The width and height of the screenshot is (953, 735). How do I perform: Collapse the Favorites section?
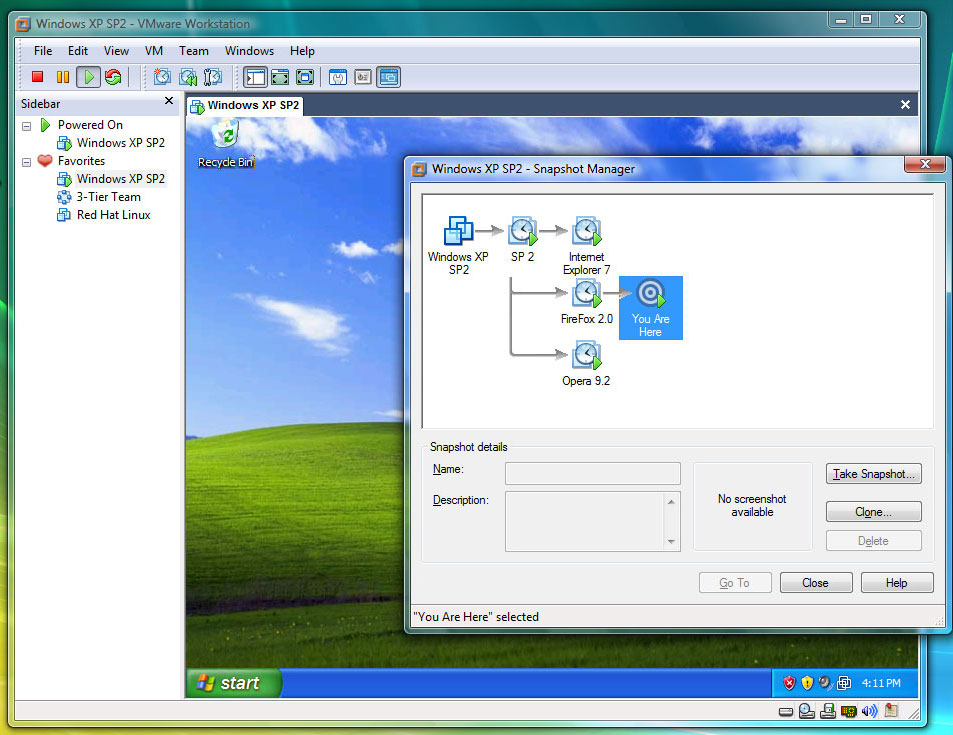(27, 160)
